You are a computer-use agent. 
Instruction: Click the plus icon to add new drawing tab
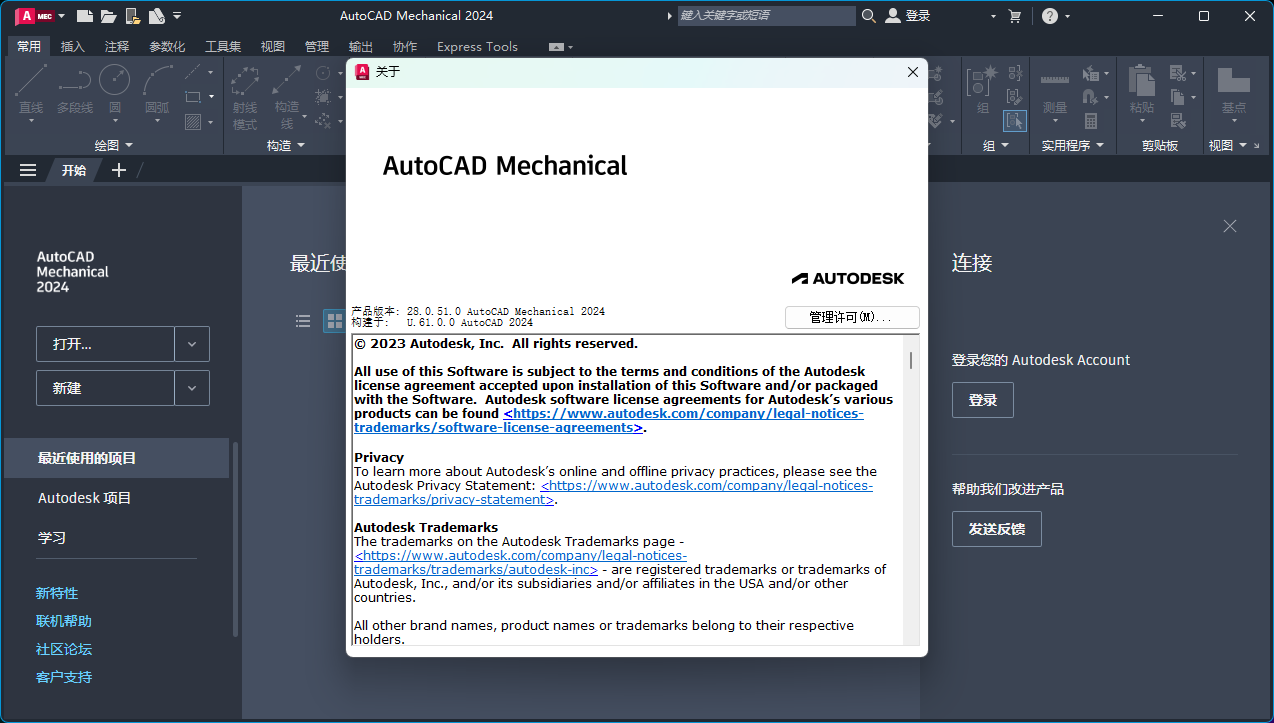click(x=118, y=170)
